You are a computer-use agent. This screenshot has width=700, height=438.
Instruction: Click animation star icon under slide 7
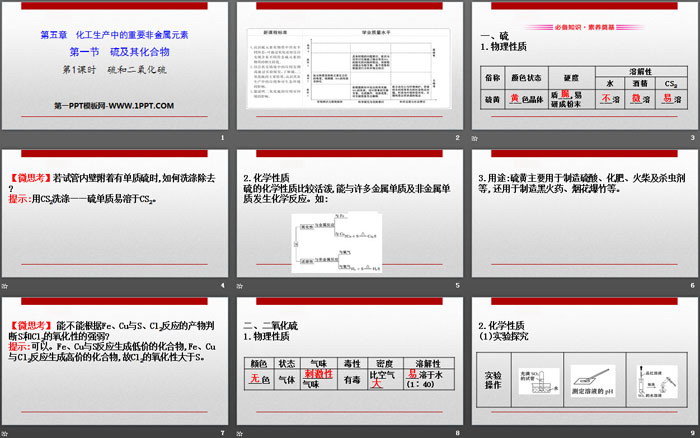(4, 434)
